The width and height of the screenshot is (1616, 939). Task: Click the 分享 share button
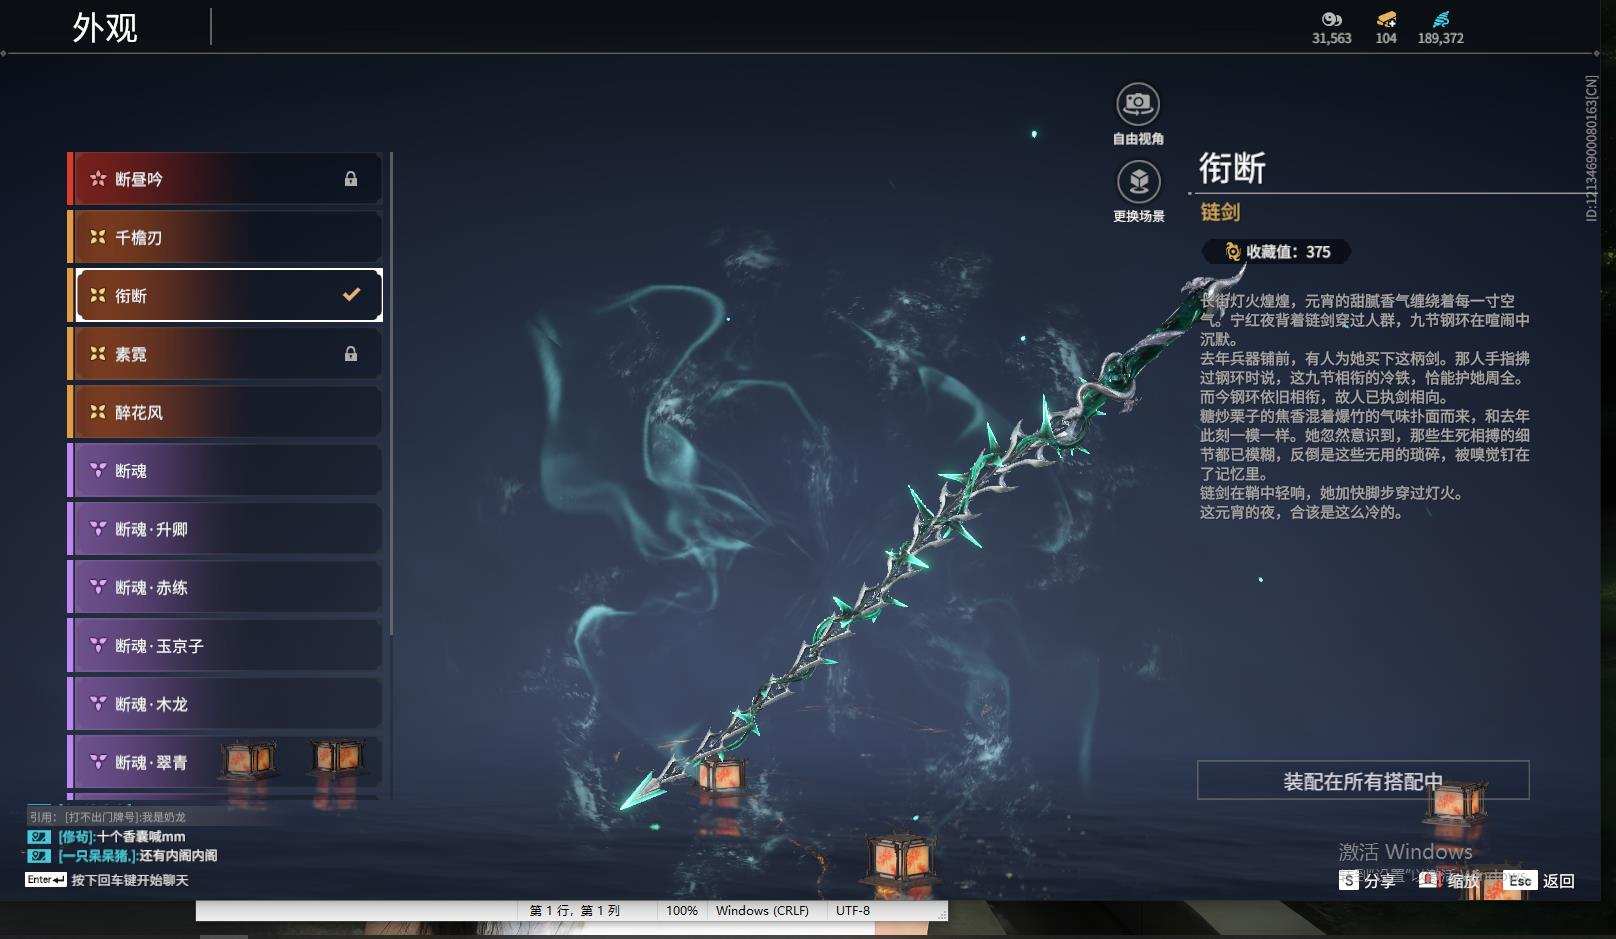click(x=1367, y=880)
